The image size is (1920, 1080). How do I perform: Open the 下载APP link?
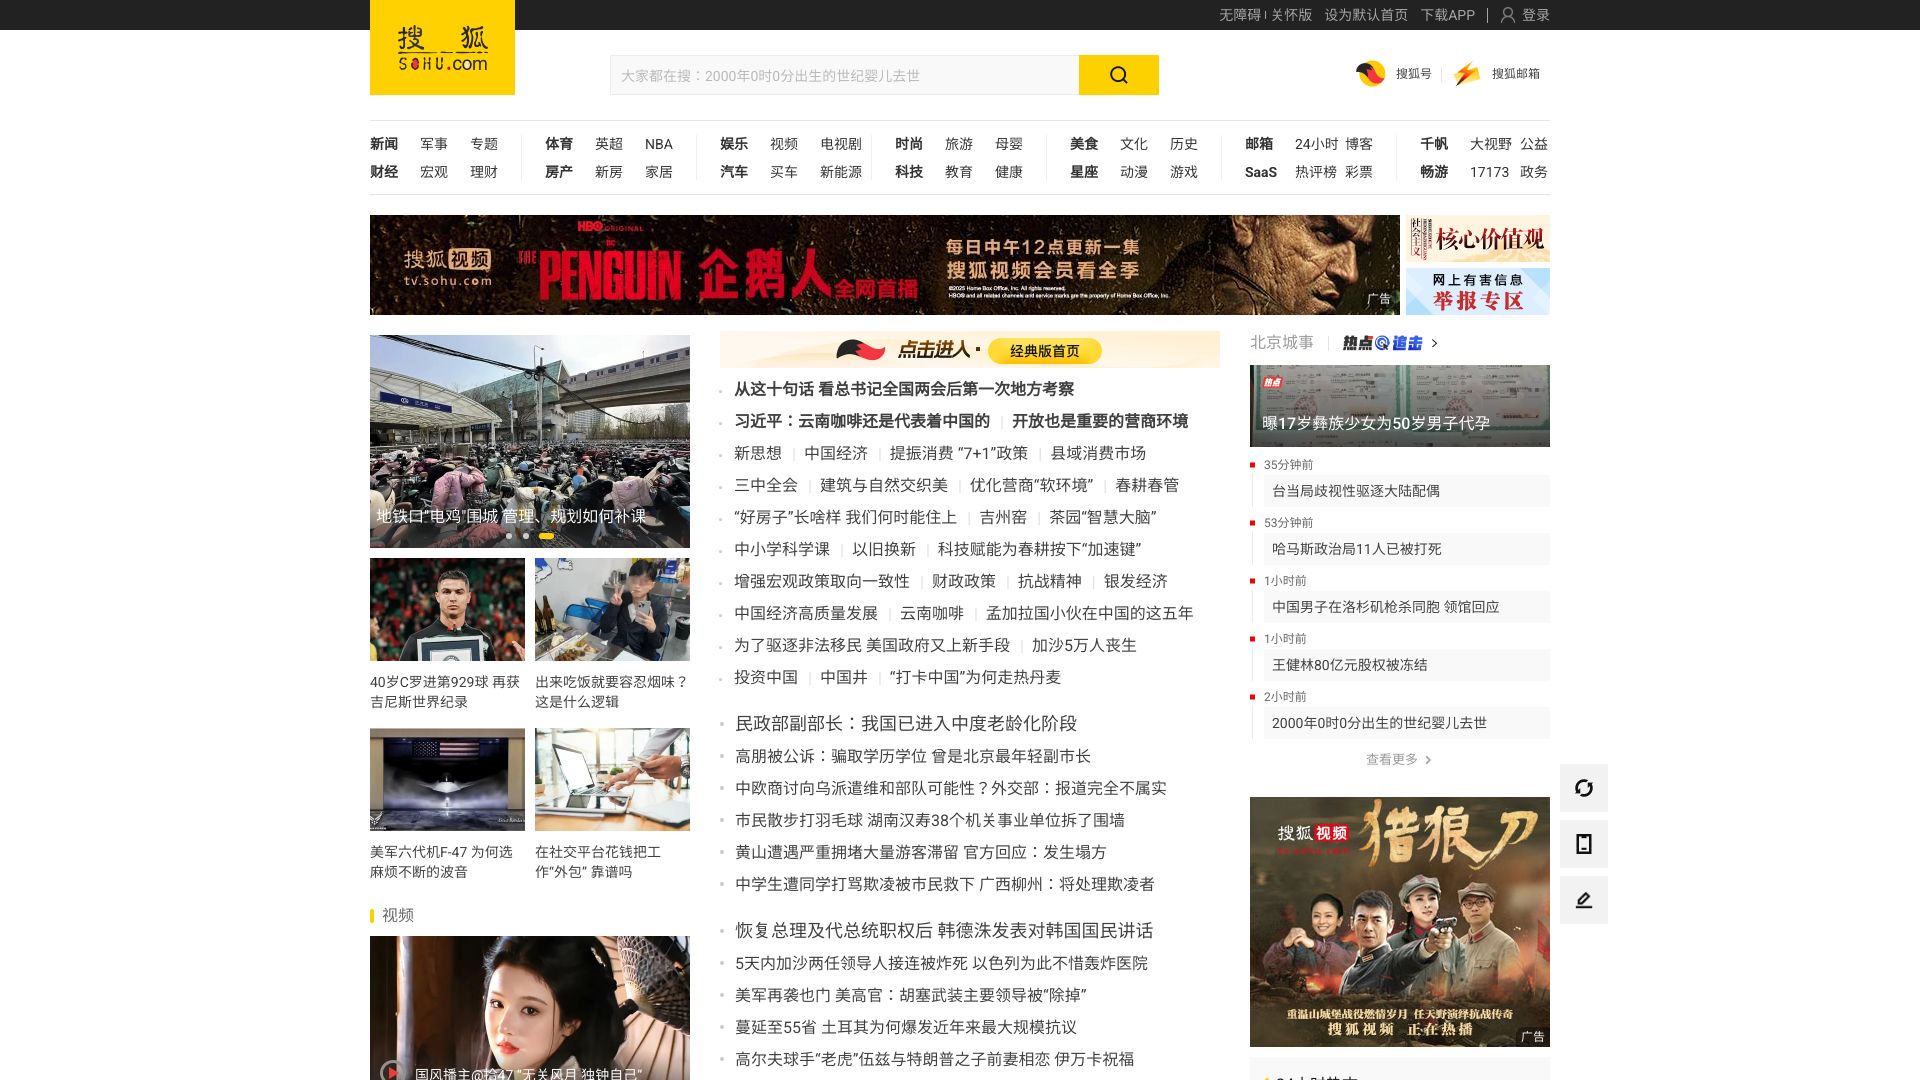point(1447,15)
